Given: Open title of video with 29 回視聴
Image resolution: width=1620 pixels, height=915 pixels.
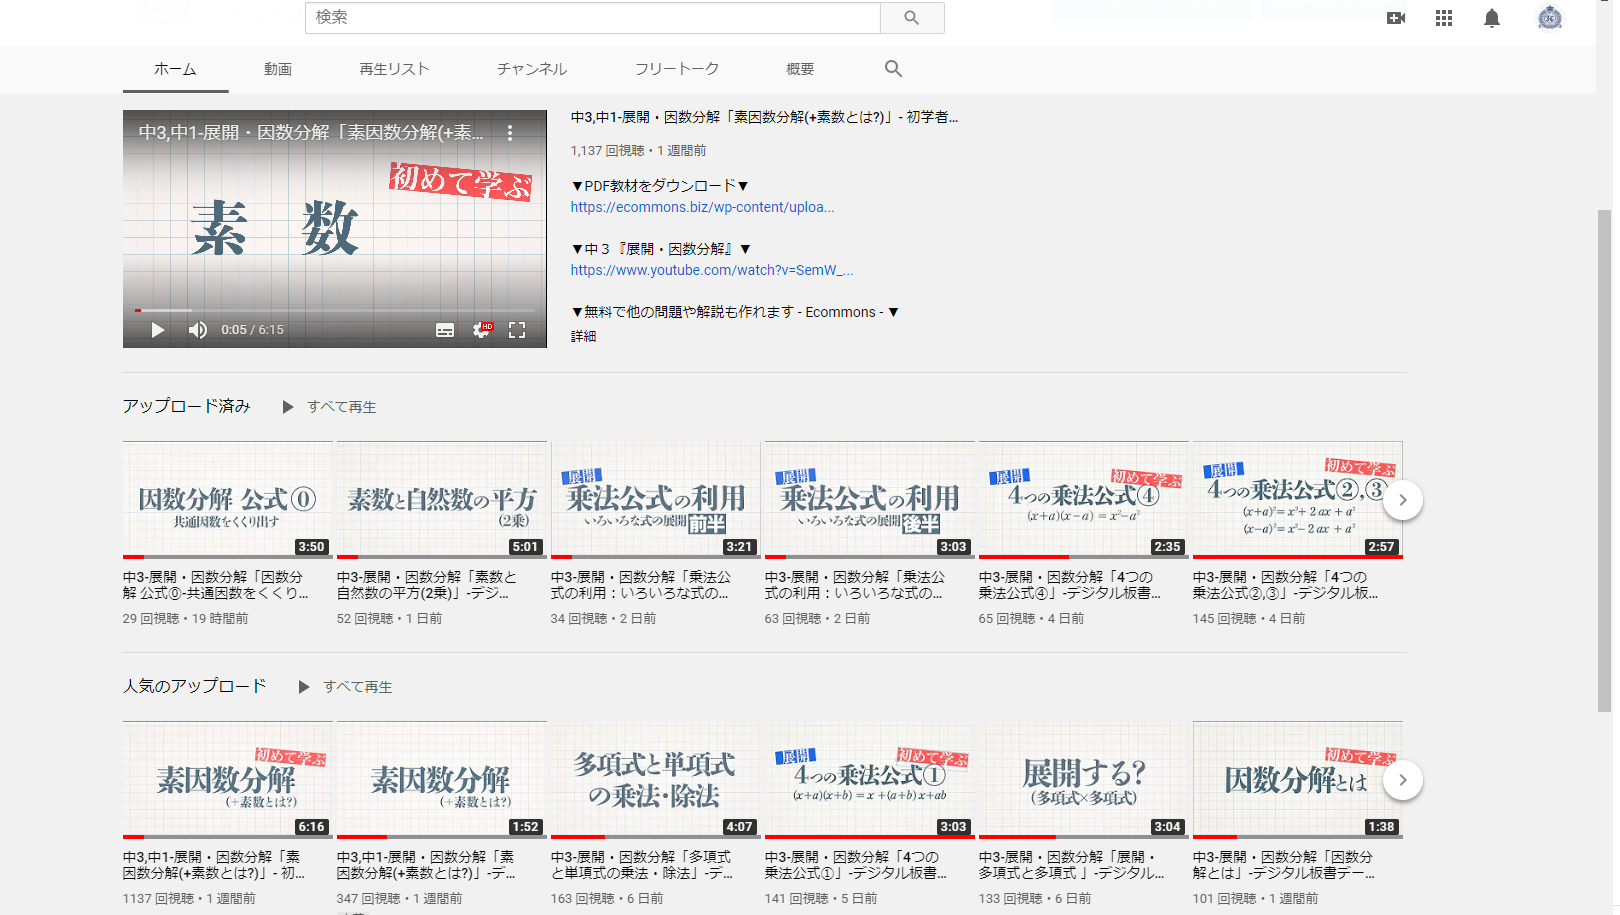Looking at the screenshot, I should pyautogui.click(x=215, y=585).
